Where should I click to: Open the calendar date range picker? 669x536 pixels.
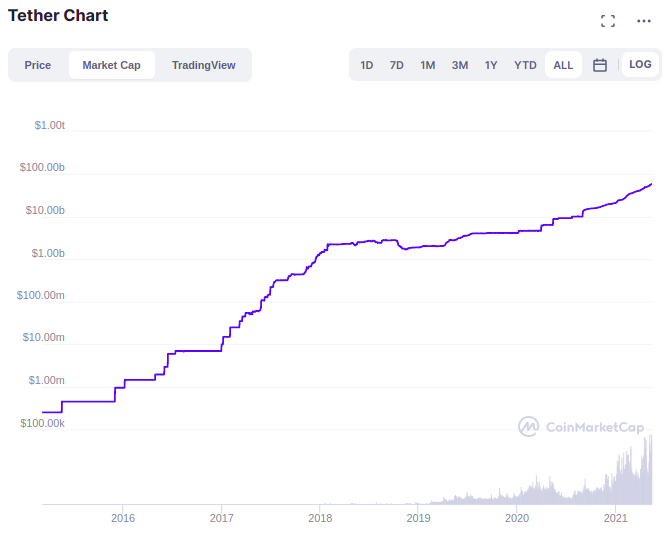click(x=600, y=65)
